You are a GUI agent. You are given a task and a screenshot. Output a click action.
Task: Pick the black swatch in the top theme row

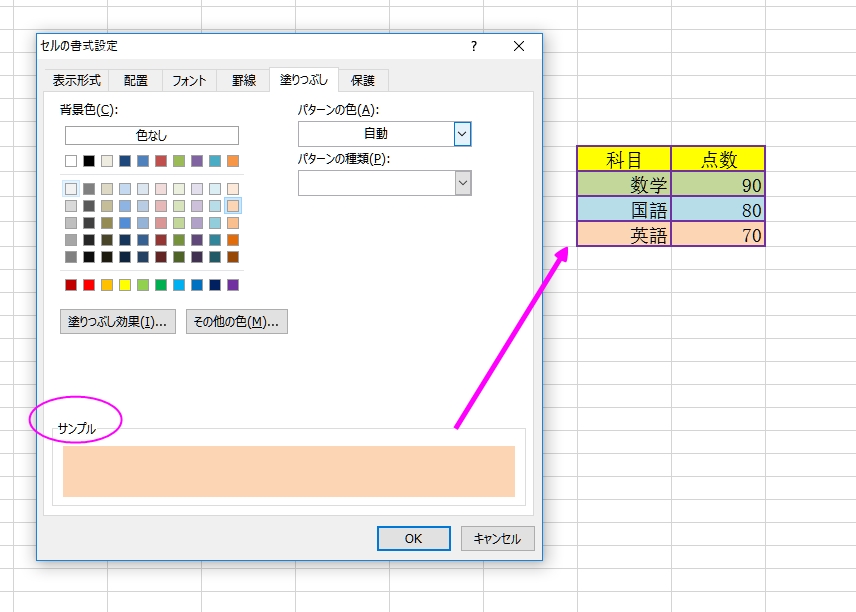tap(89, 161)
